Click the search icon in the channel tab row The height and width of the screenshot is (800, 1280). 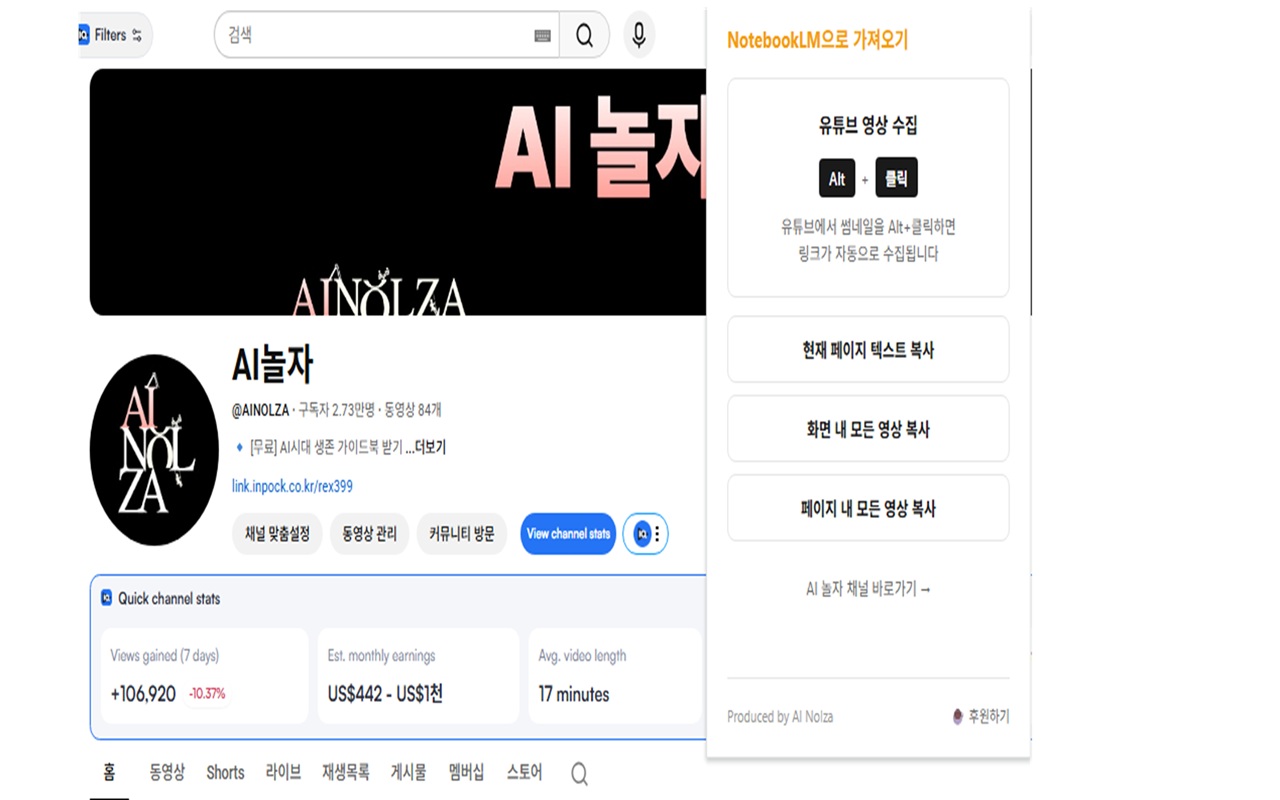[578, 773]
